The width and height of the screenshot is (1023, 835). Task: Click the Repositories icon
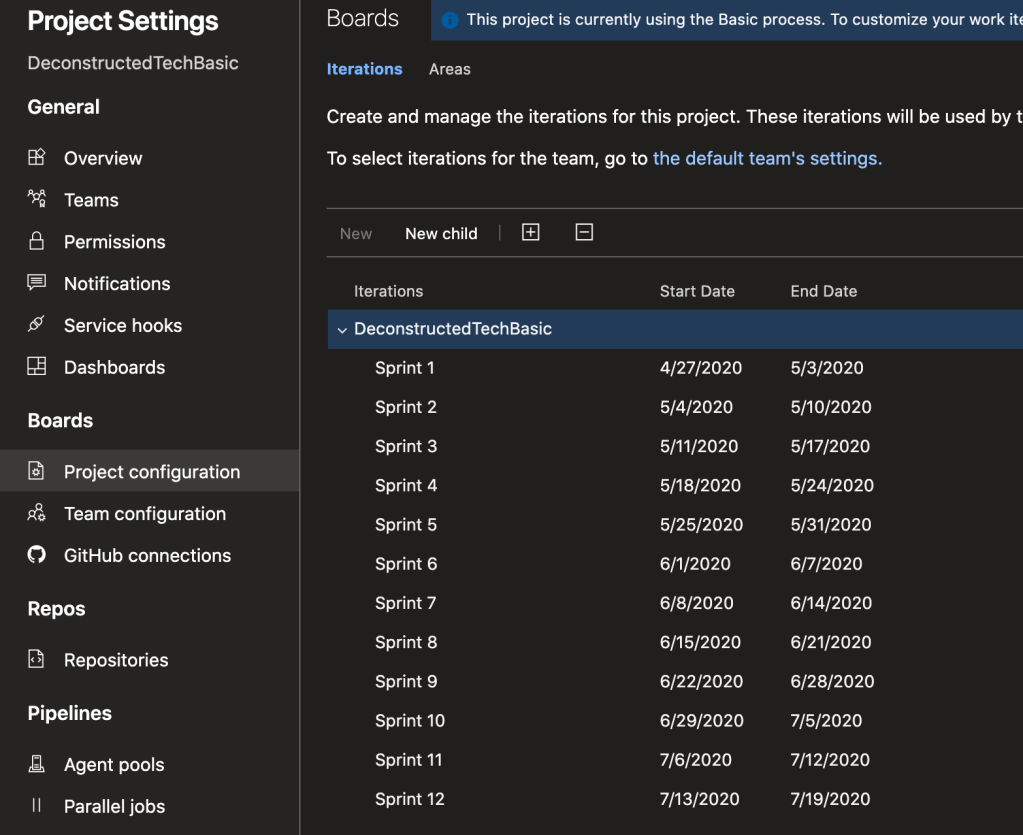(x=37, y=660)
